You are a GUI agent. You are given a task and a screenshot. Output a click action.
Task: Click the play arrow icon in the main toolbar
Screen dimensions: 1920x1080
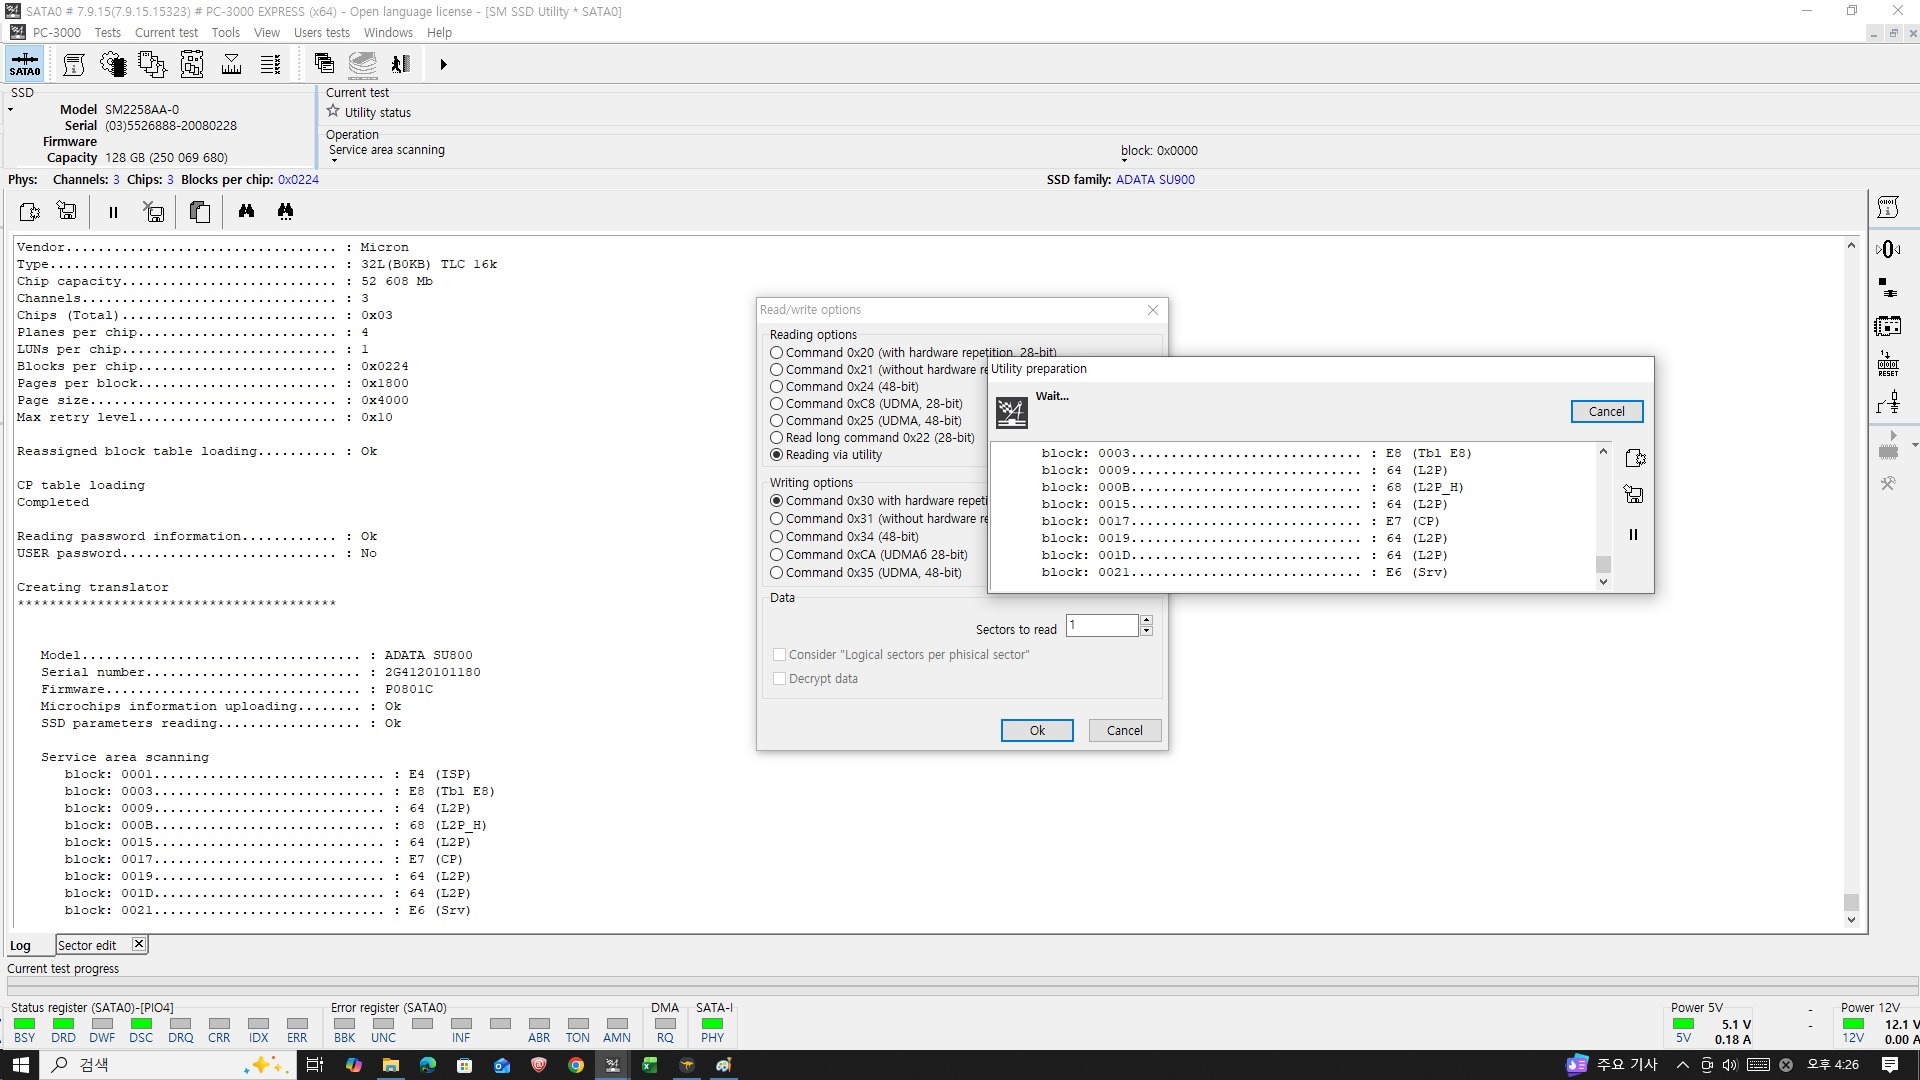[x=443, y=65]
